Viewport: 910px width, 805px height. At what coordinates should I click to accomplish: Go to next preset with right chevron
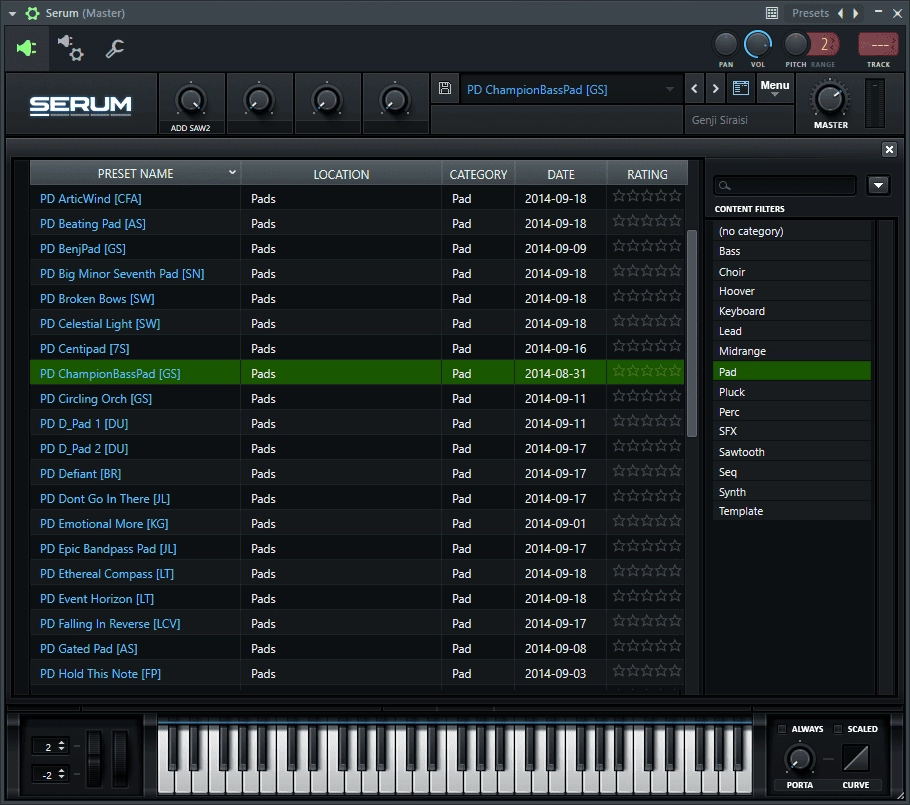716,89
